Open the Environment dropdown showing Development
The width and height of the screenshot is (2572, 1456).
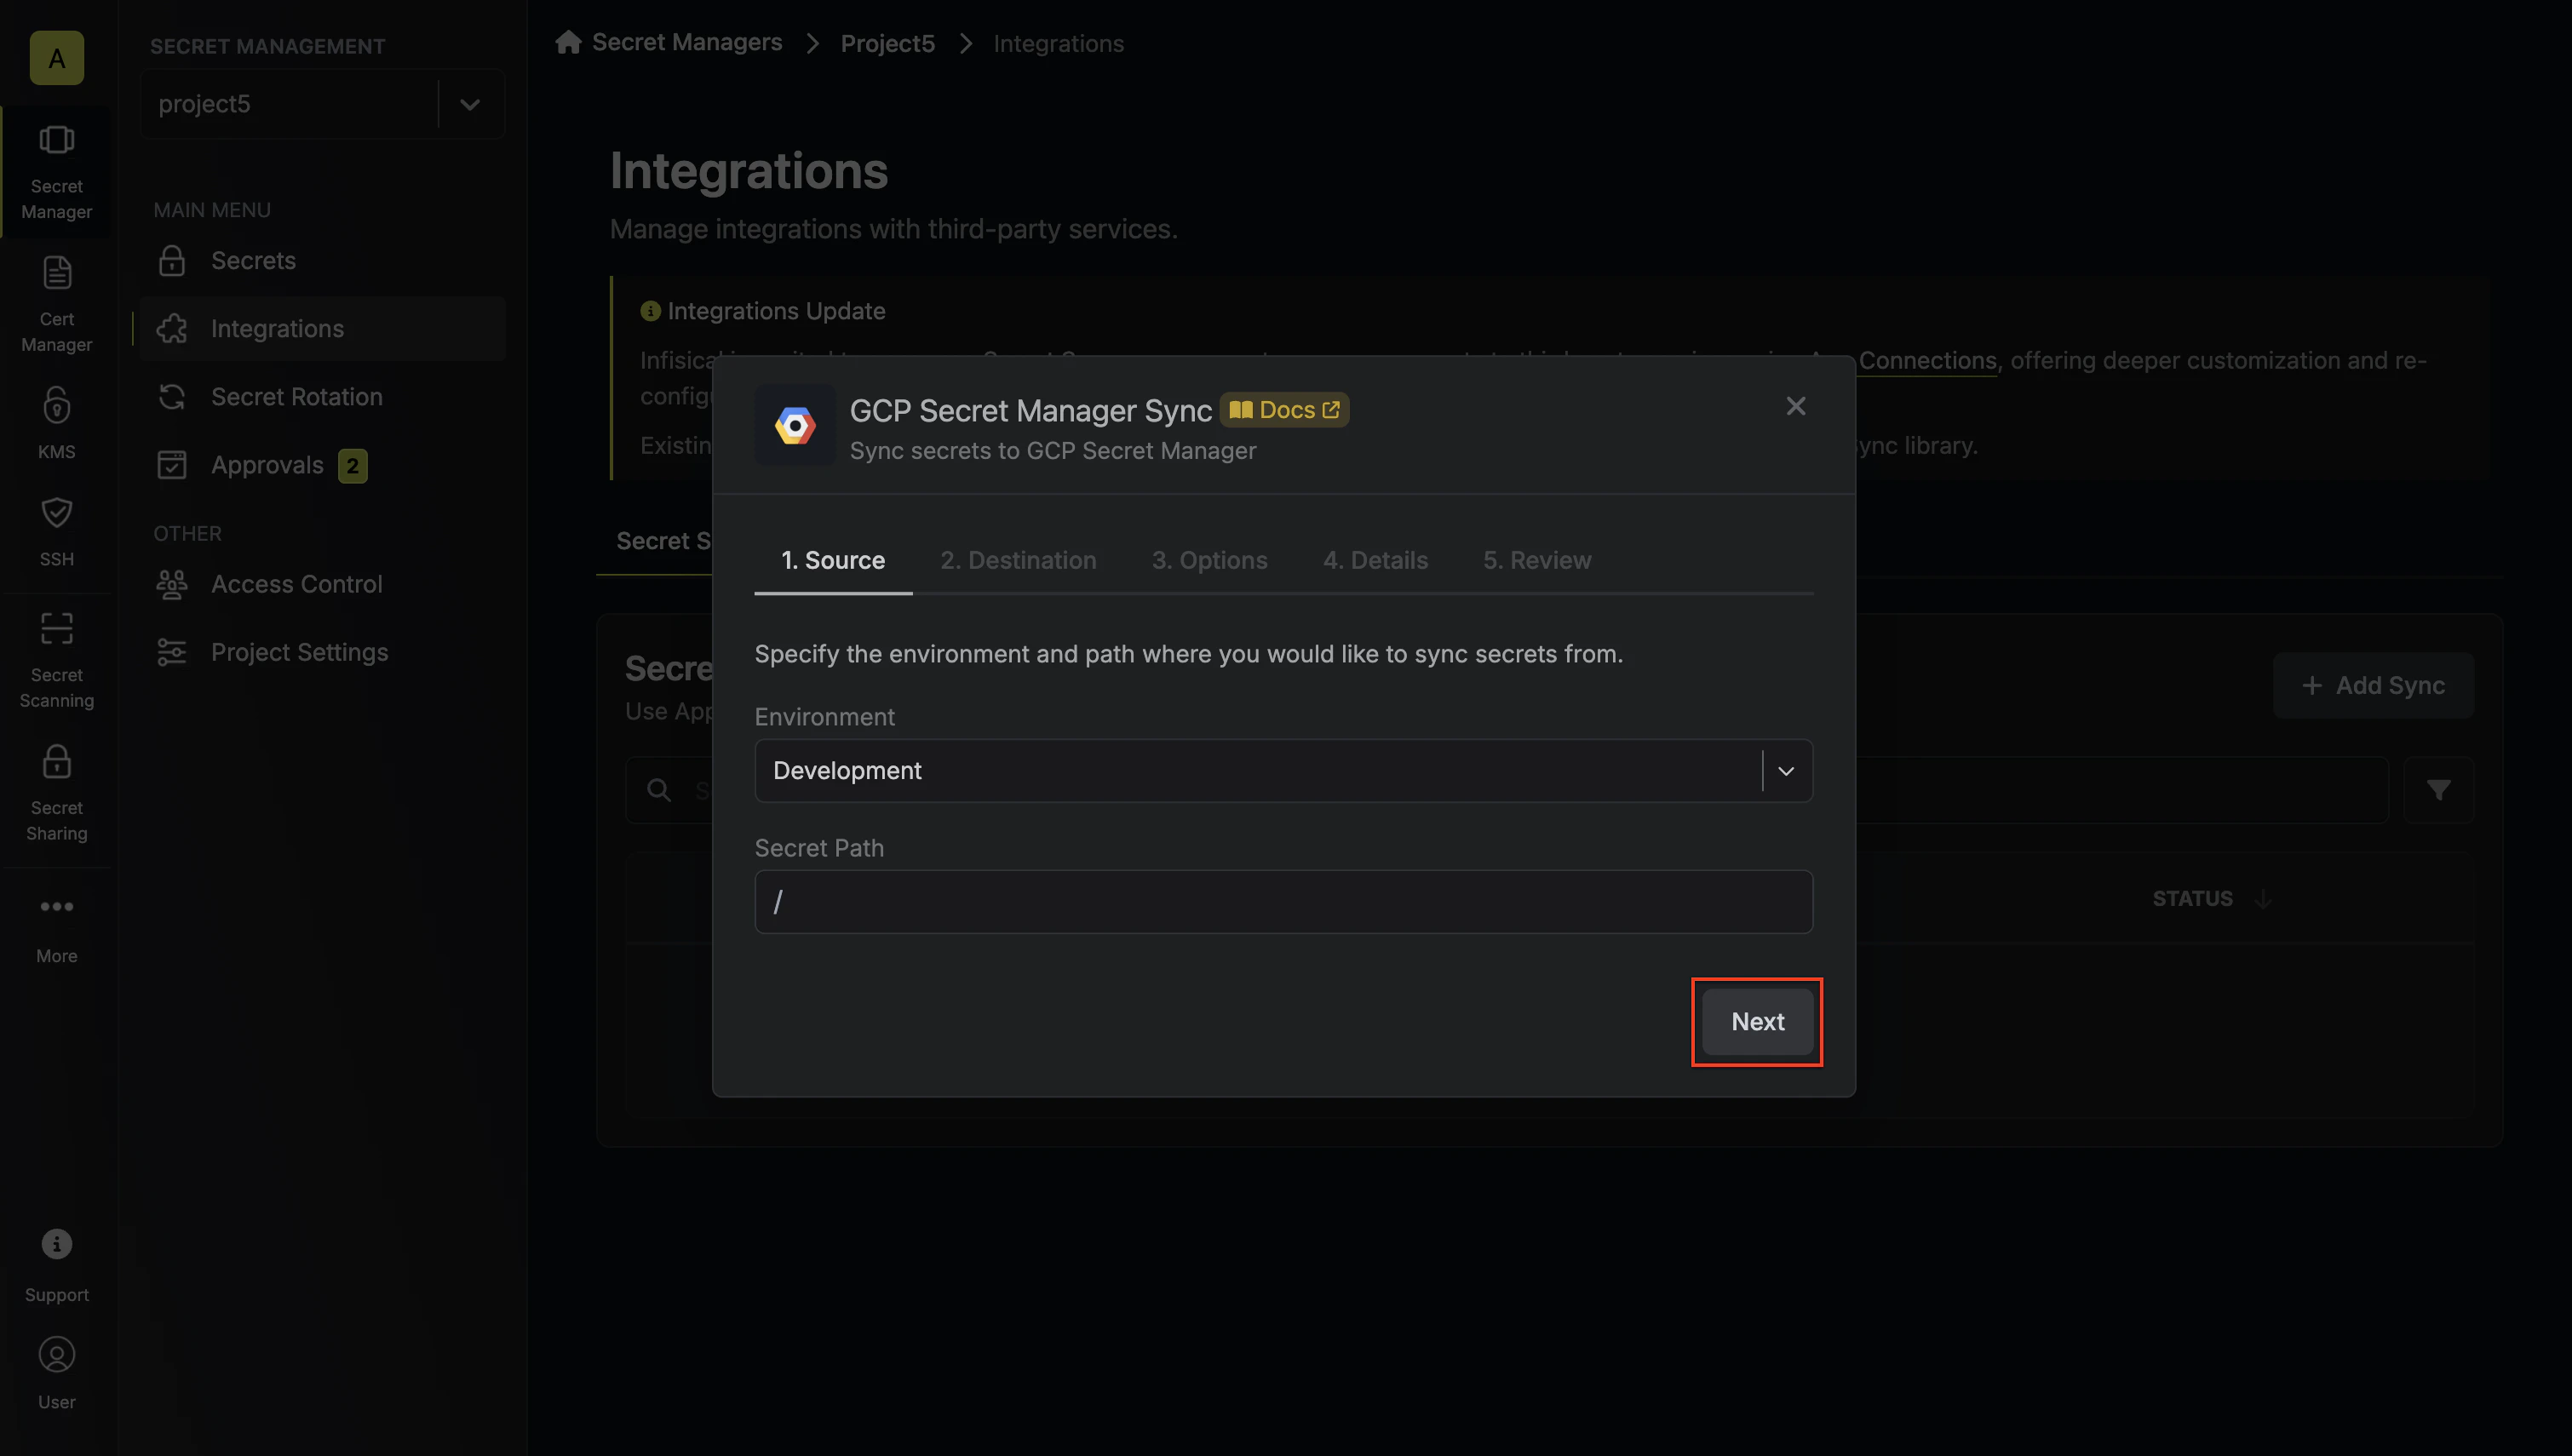1283,770
